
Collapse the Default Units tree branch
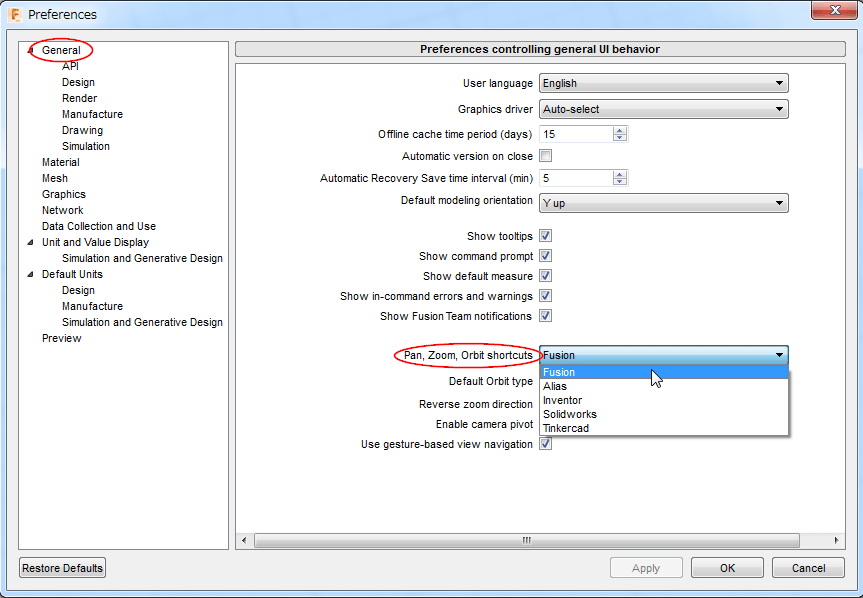click(x=29, y=274)
